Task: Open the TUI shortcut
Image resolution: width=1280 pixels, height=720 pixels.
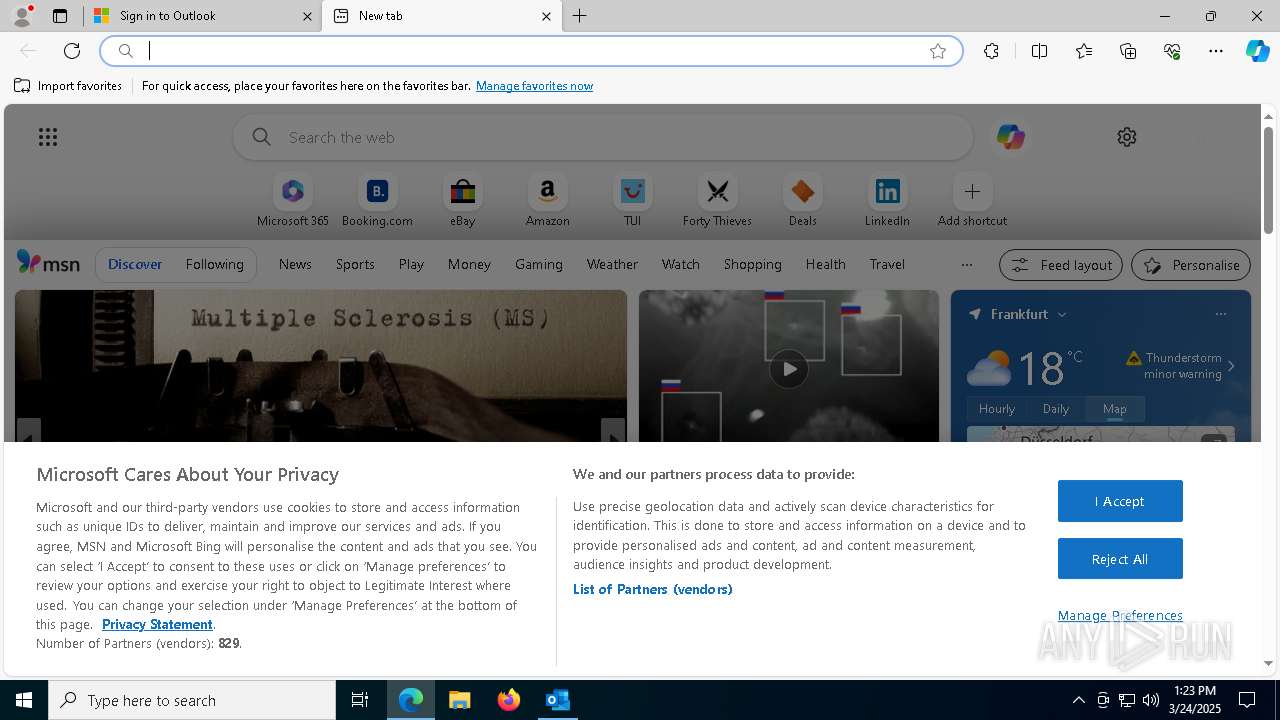Action: click(632, 201)
